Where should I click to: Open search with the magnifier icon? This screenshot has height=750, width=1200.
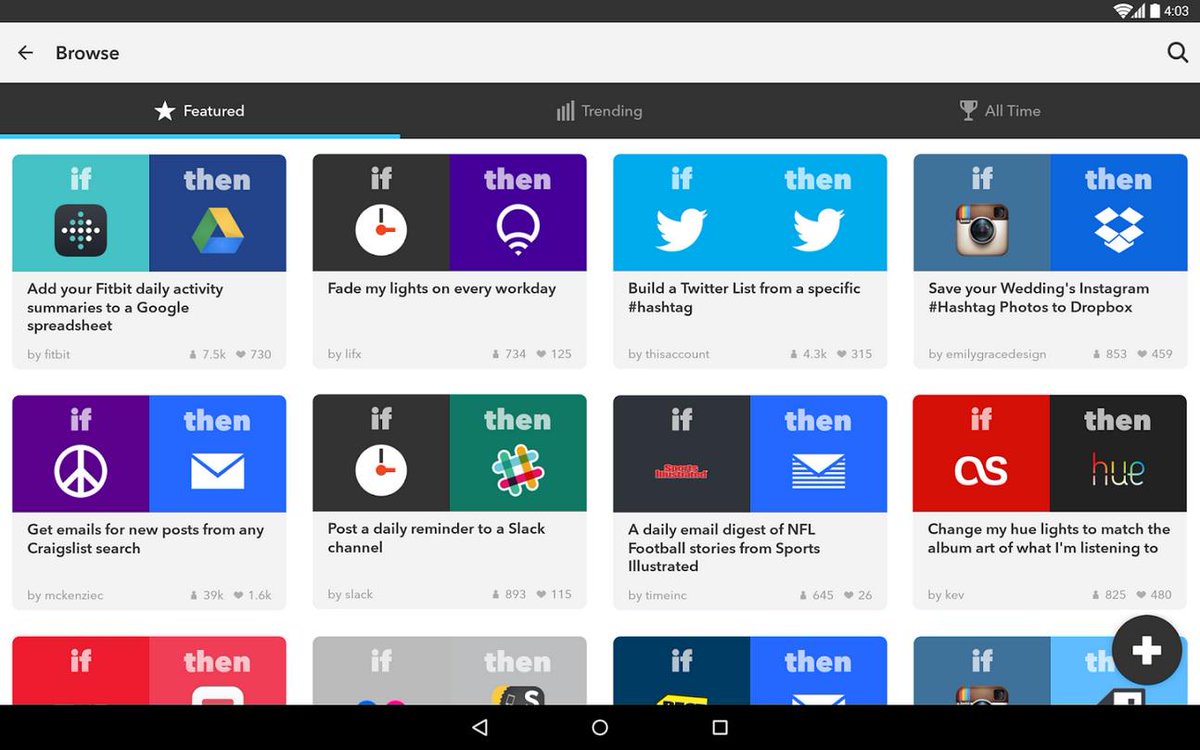1177,53
